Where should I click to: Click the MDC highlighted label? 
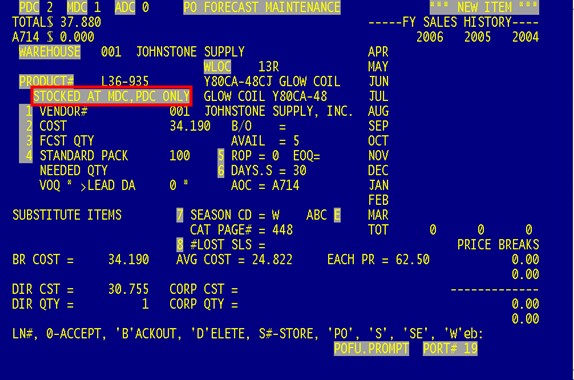pos(77,7)
